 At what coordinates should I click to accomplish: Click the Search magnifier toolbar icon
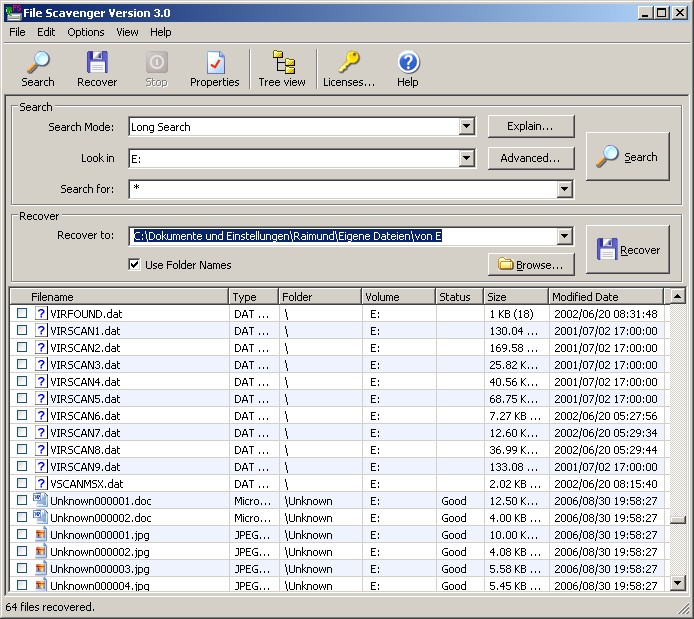tap(38, 62)
